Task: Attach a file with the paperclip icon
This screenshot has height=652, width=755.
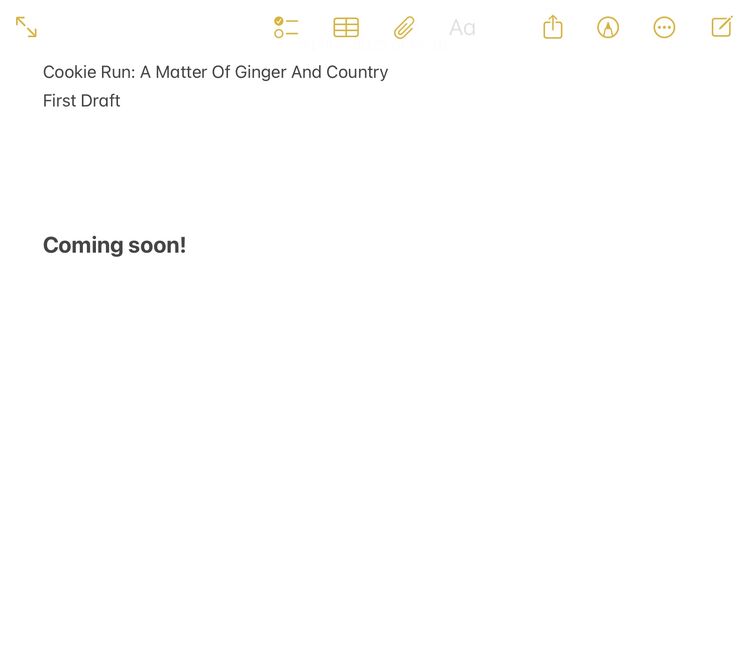Action: (404, 27)
